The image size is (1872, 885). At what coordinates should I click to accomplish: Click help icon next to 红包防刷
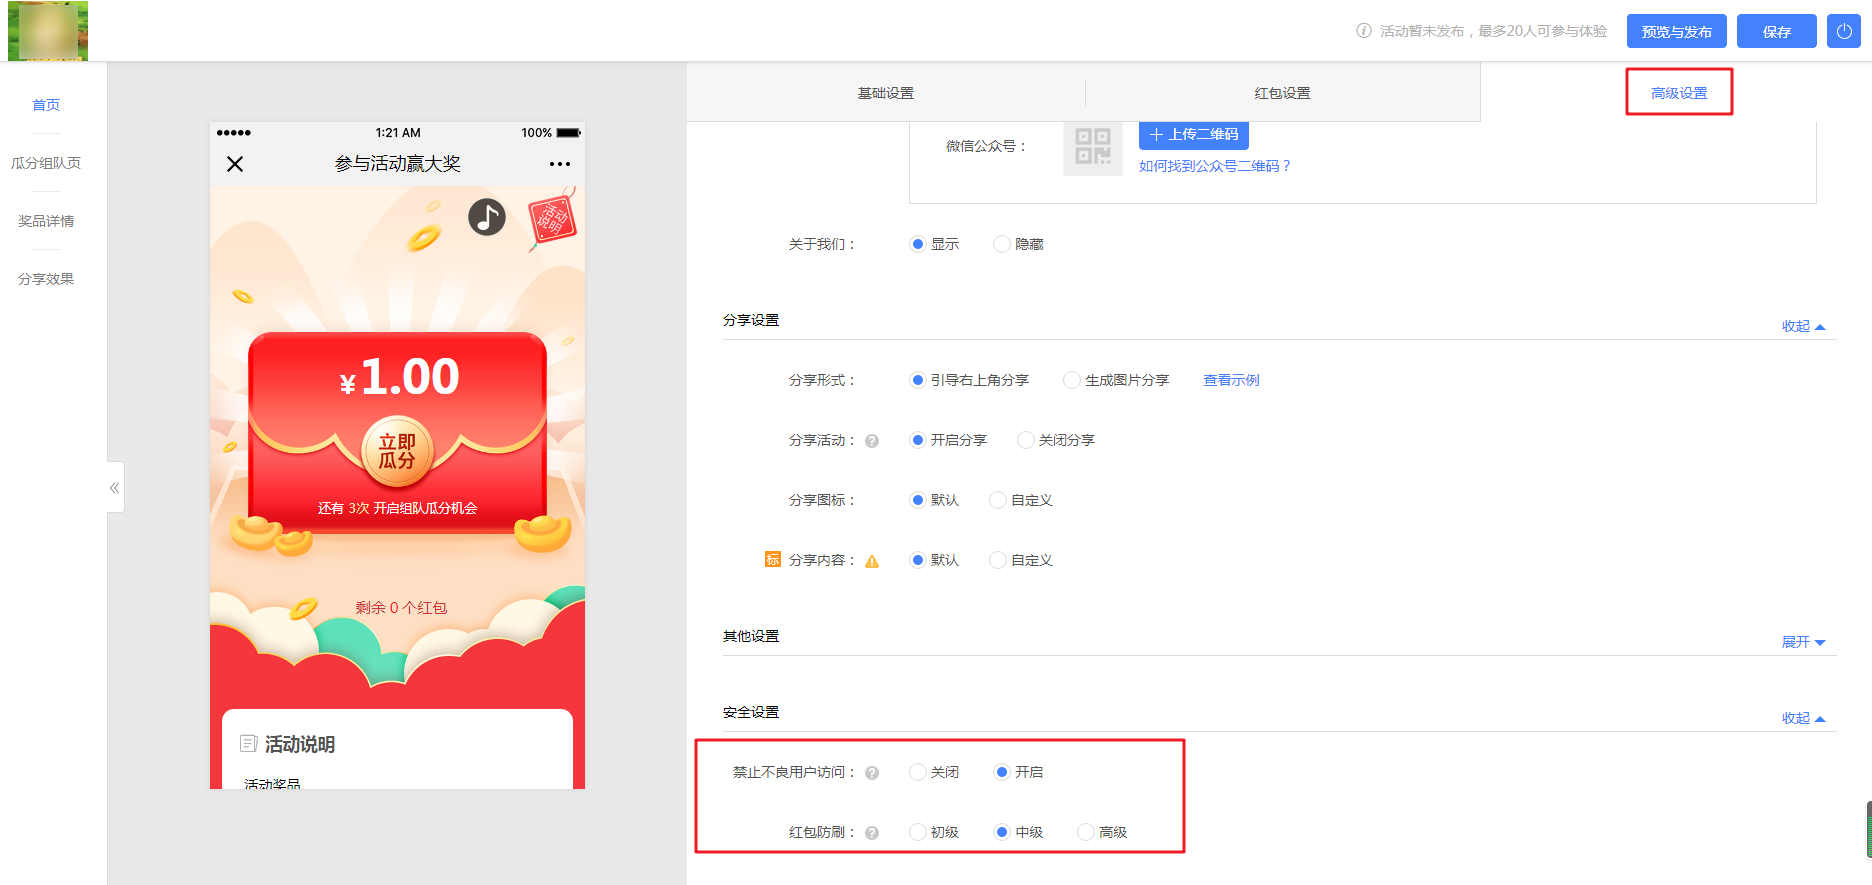click(x=872, y=833)
